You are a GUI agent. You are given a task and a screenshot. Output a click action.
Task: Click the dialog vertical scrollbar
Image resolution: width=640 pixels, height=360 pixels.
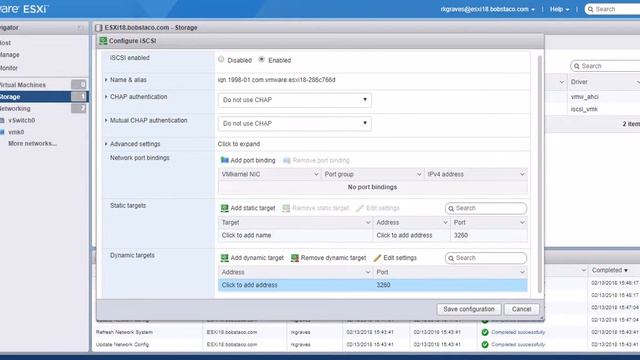click(540, 173)
